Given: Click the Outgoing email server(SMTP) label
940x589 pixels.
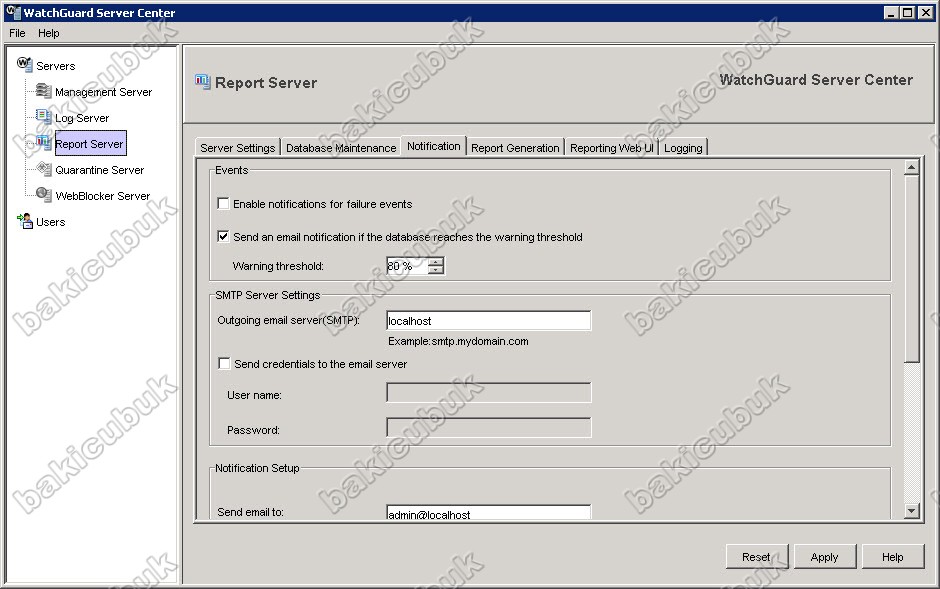Looking at the screenshot, I should (288, 320).
